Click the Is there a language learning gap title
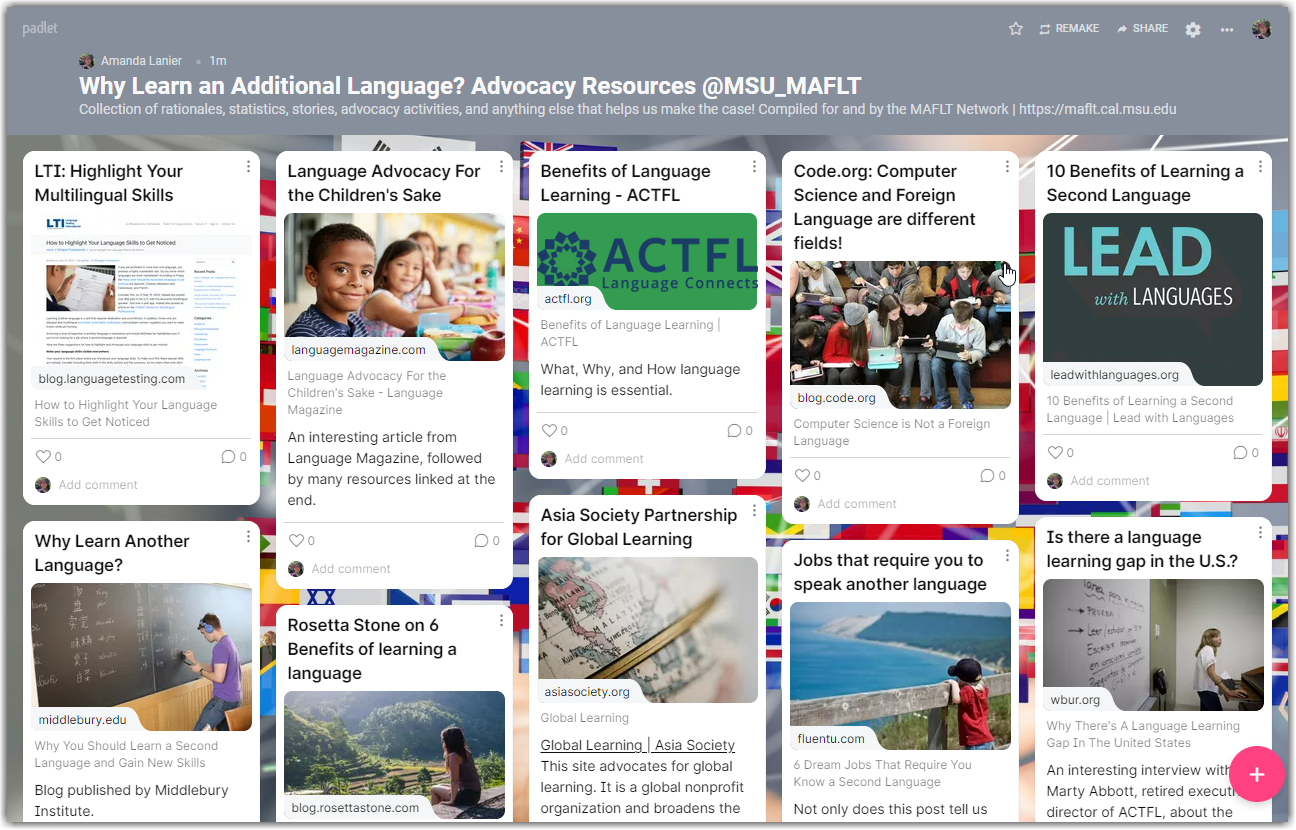Viewport: 1296px width, 830px height. 1142,549
